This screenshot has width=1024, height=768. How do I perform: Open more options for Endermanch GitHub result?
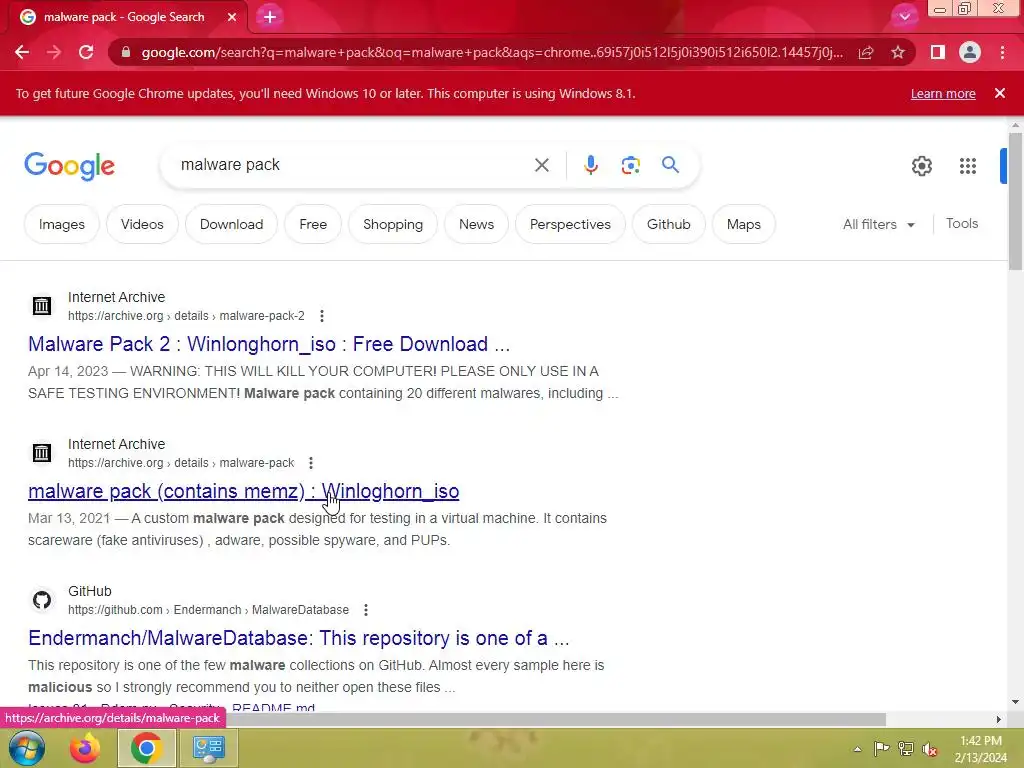(x=366, y=610)
